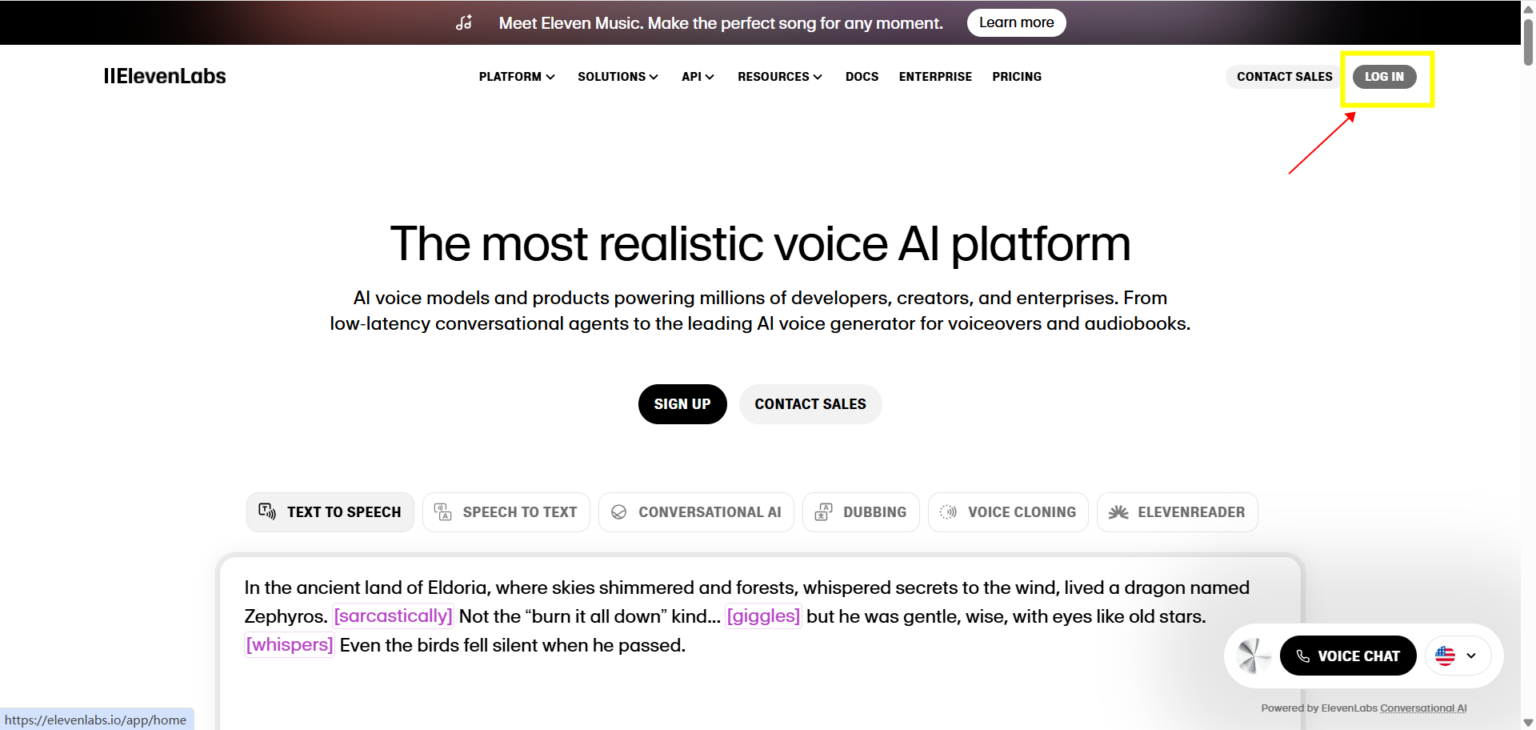Click the music note icon in the banner
The width and height of the screenshot is (1536, 730).
click(463, 22)
